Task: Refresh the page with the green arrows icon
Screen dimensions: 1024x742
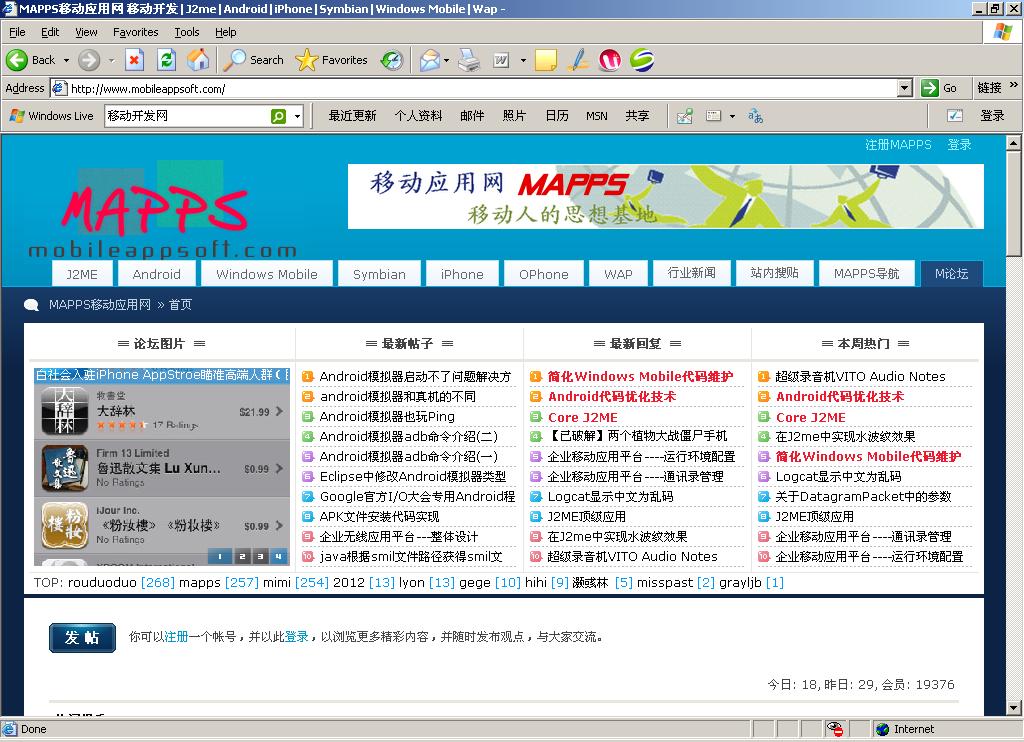Action: 167,60
